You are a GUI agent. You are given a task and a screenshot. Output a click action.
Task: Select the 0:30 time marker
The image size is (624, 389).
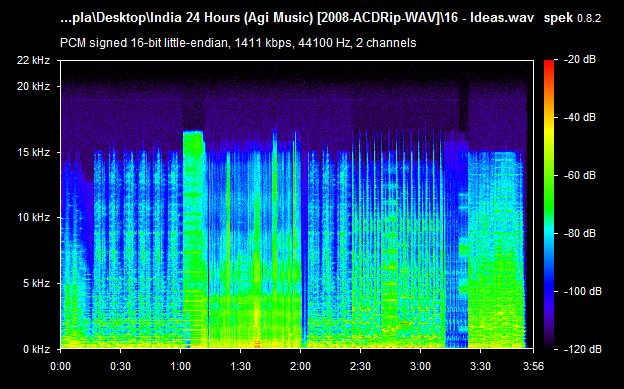[121, 366]
